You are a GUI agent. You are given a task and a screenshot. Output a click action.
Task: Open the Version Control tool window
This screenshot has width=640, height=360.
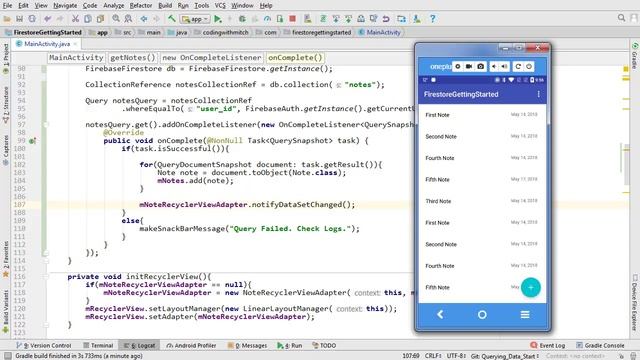44,345
